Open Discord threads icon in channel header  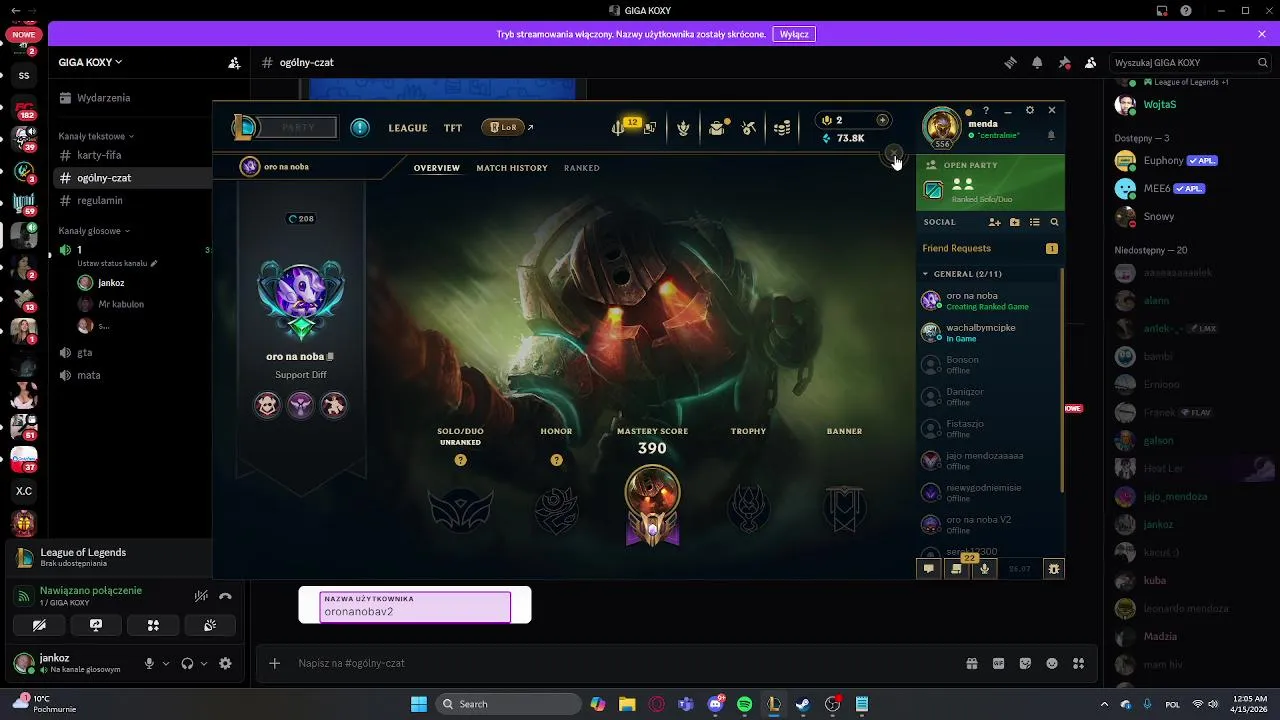[x=1010, y=62]
